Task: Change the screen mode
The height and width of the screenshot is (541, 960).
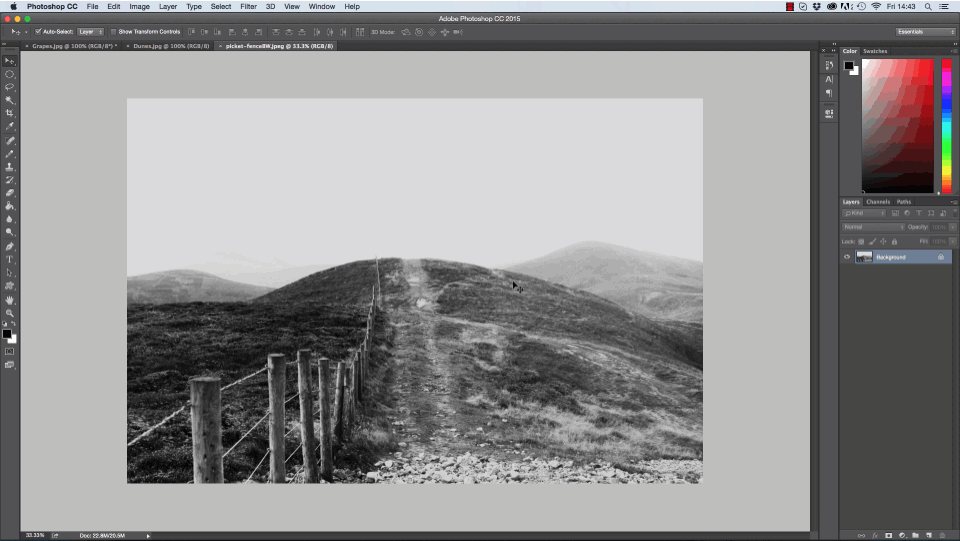Action: tap(9, 365)
